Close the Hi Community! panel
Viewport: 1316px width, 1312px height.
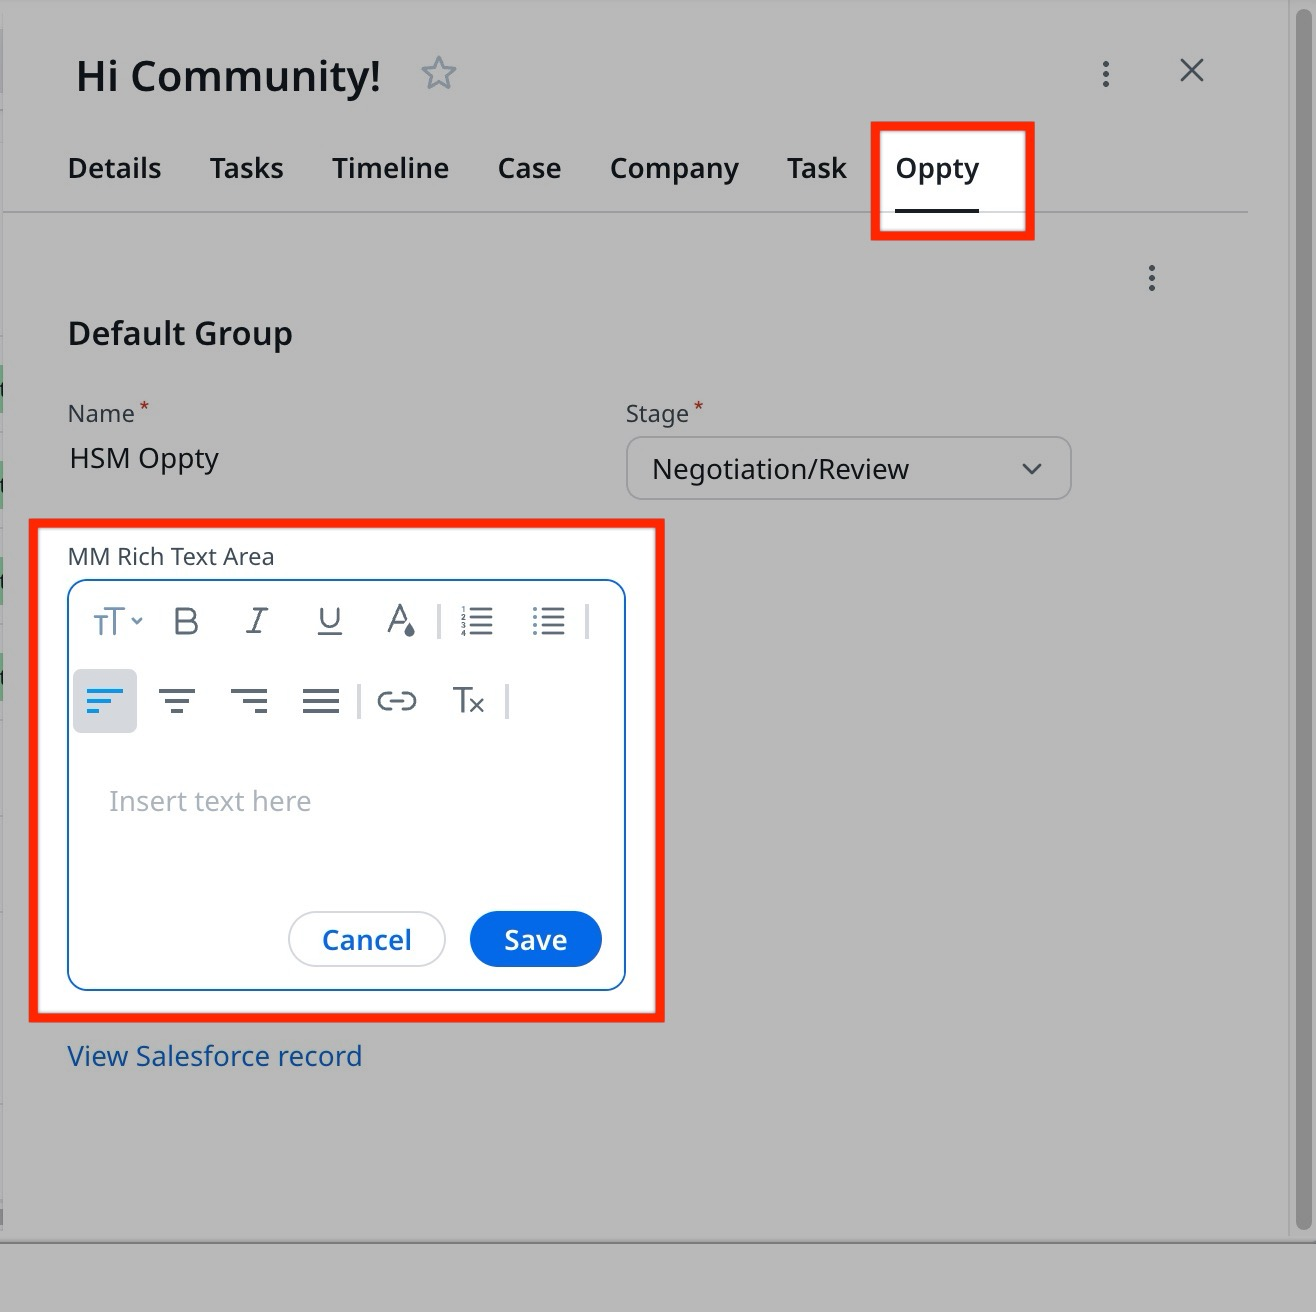tap(1191, 70)
